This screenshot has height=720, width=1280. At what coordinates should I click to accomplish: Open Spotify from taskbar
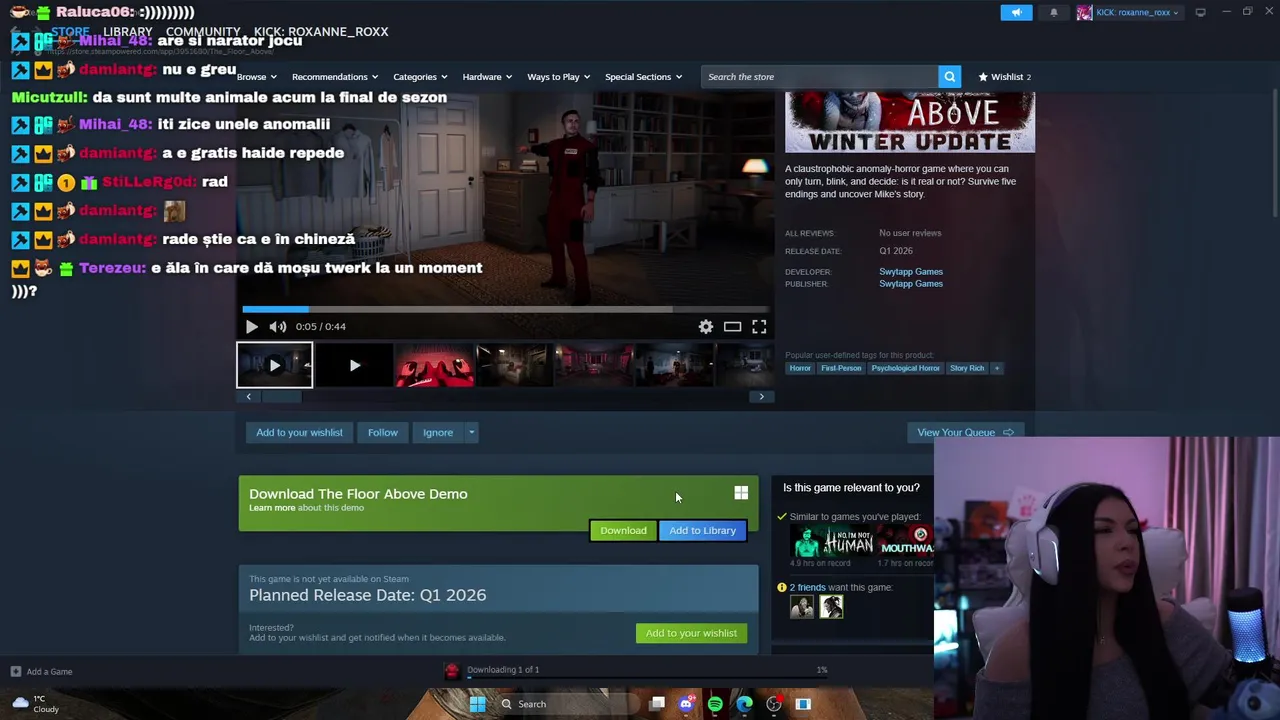point(715,704)
